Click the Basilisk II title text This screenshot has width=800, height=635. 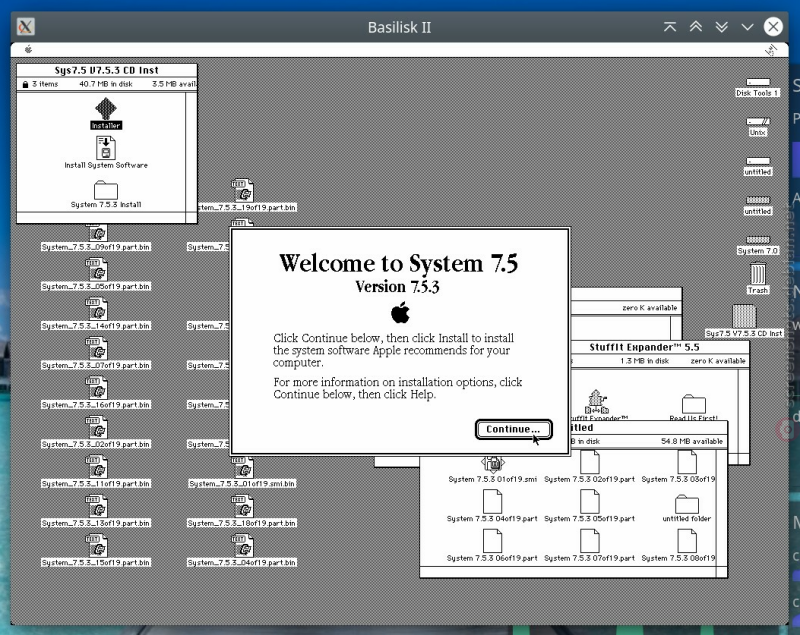click(x=399, y=27)
